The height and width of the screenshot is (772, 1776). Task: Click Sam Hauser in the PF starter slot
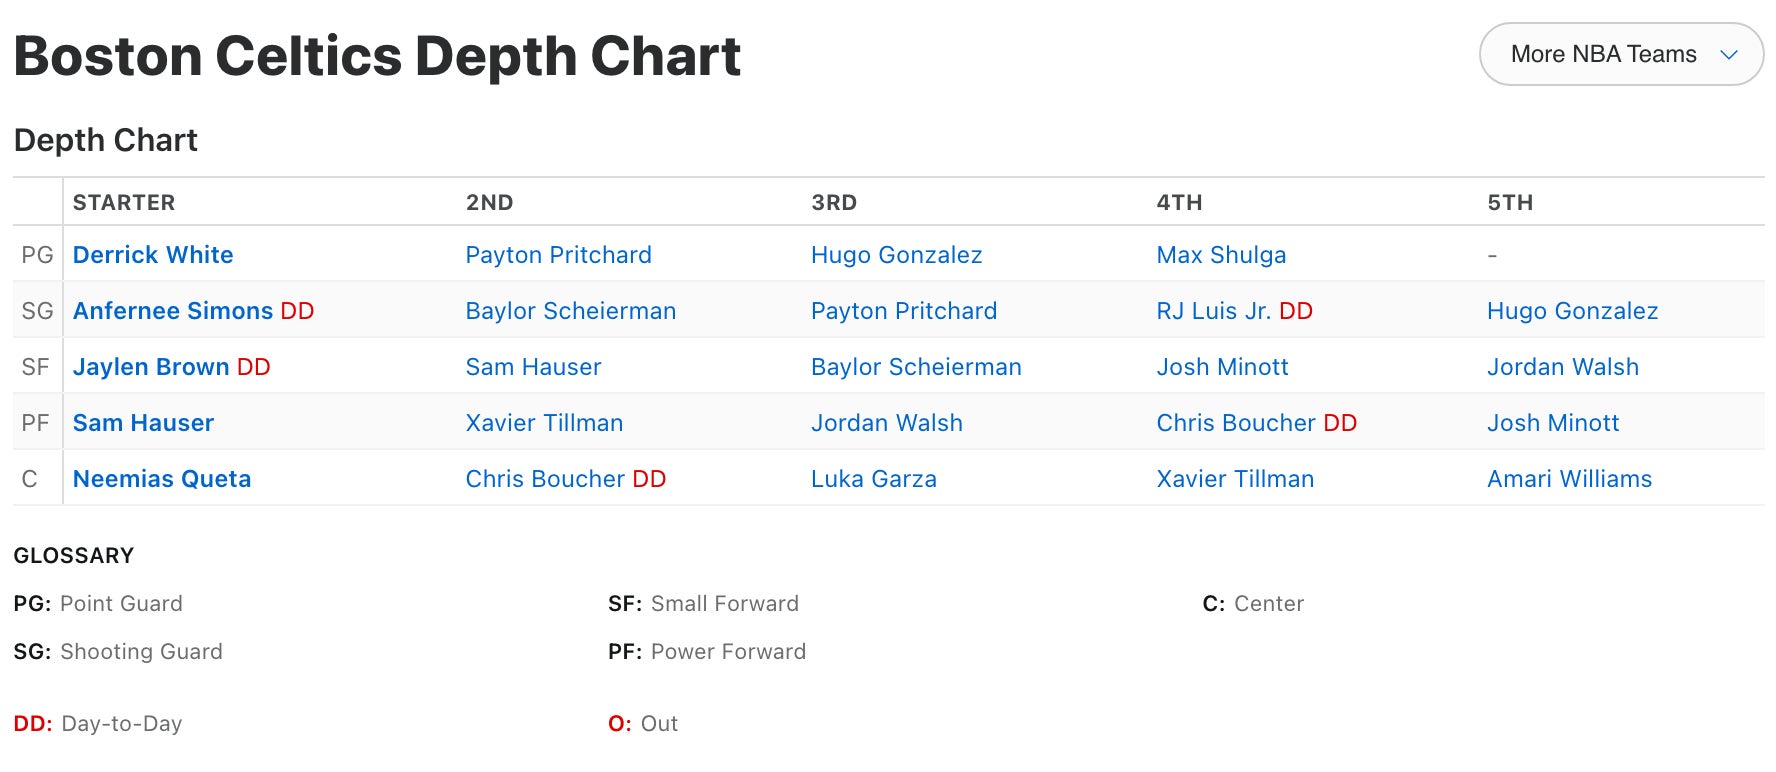[143, 423]
